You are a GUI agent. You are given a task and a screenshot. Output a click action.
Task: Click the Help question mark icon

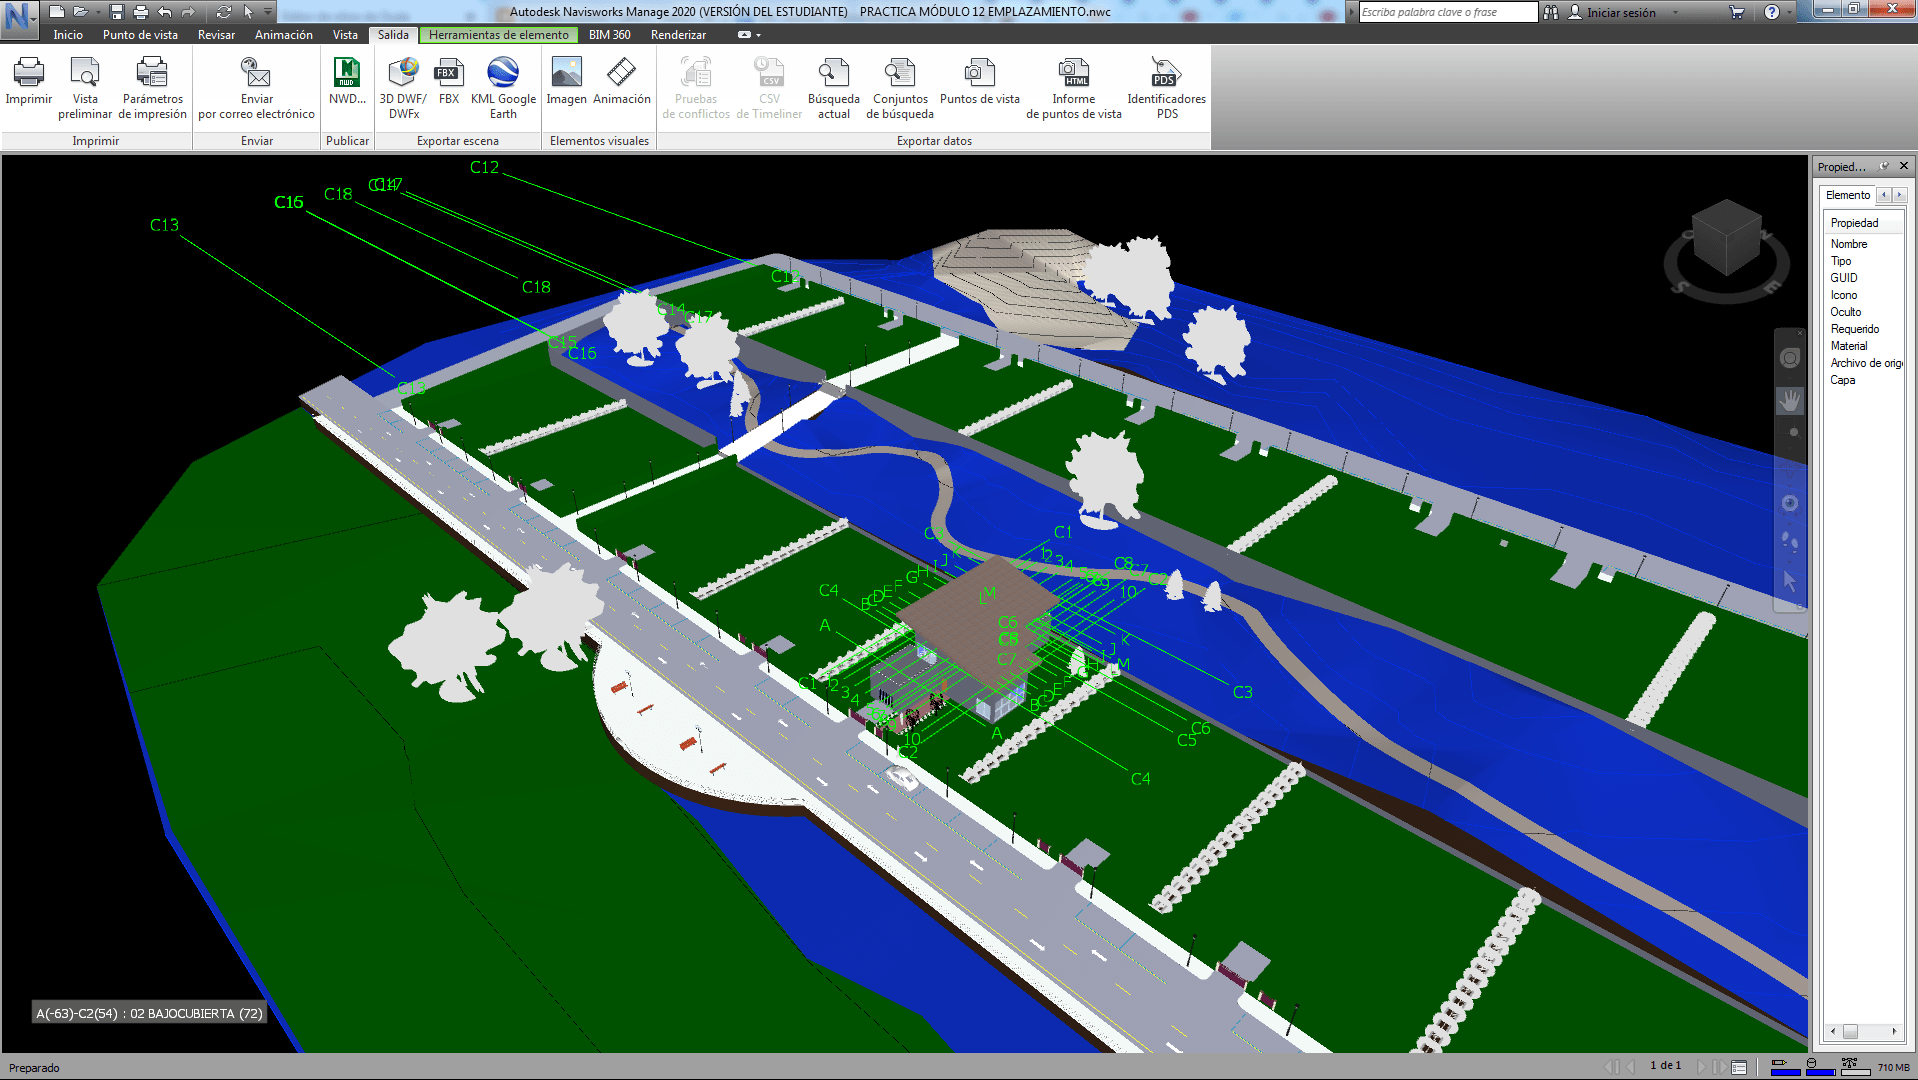pos(1772,12)
